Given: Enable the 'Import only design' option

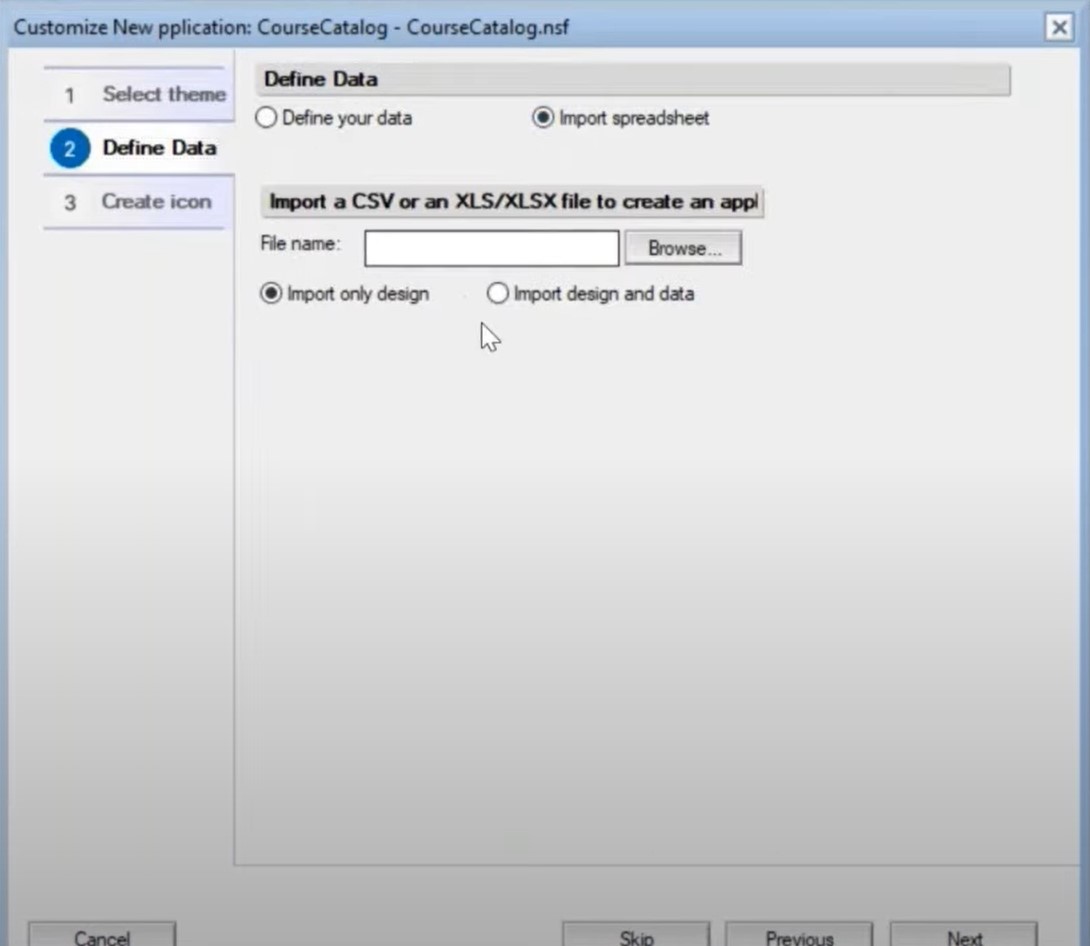Looking at the screenshot, I should pos(270,294).
